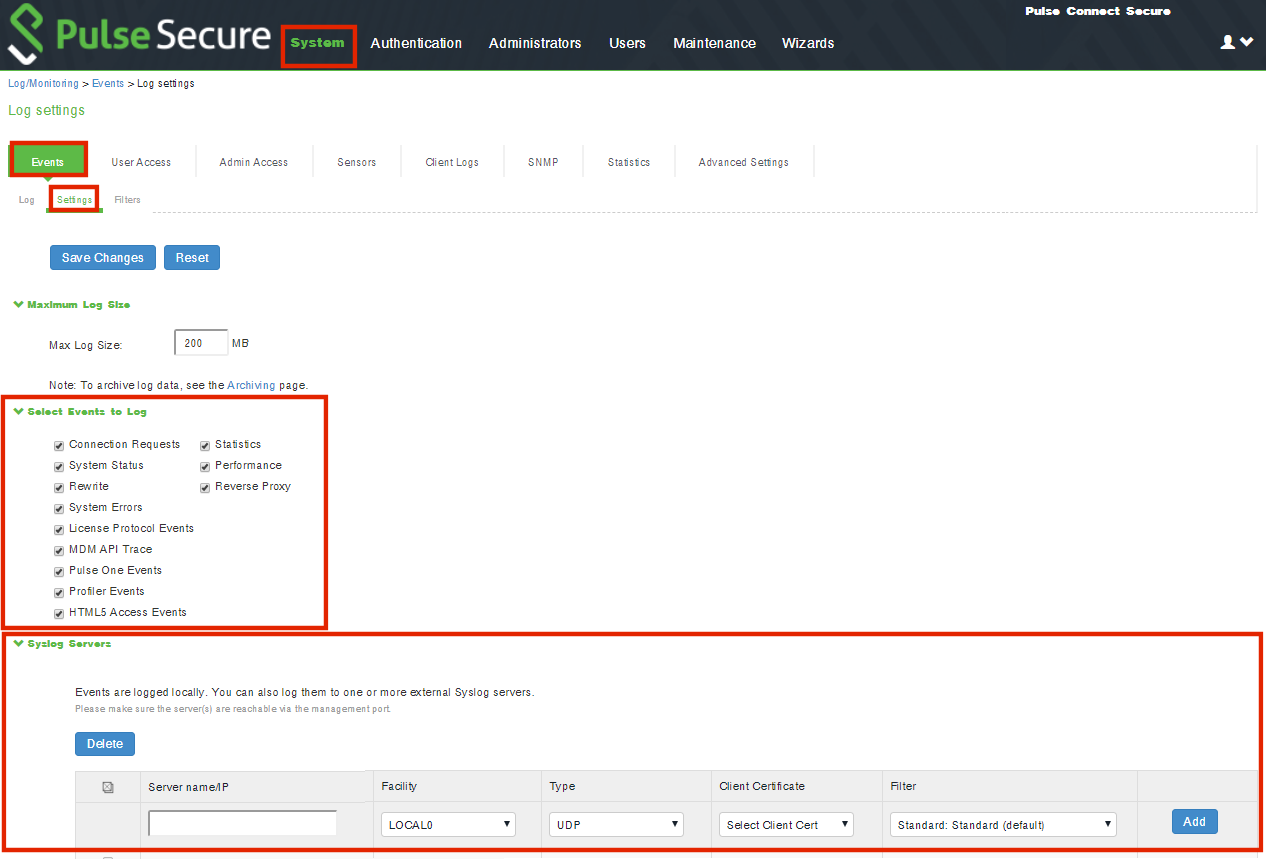
Task: Collapse the Select Events to Log section
Action: (x=80, y=411)
